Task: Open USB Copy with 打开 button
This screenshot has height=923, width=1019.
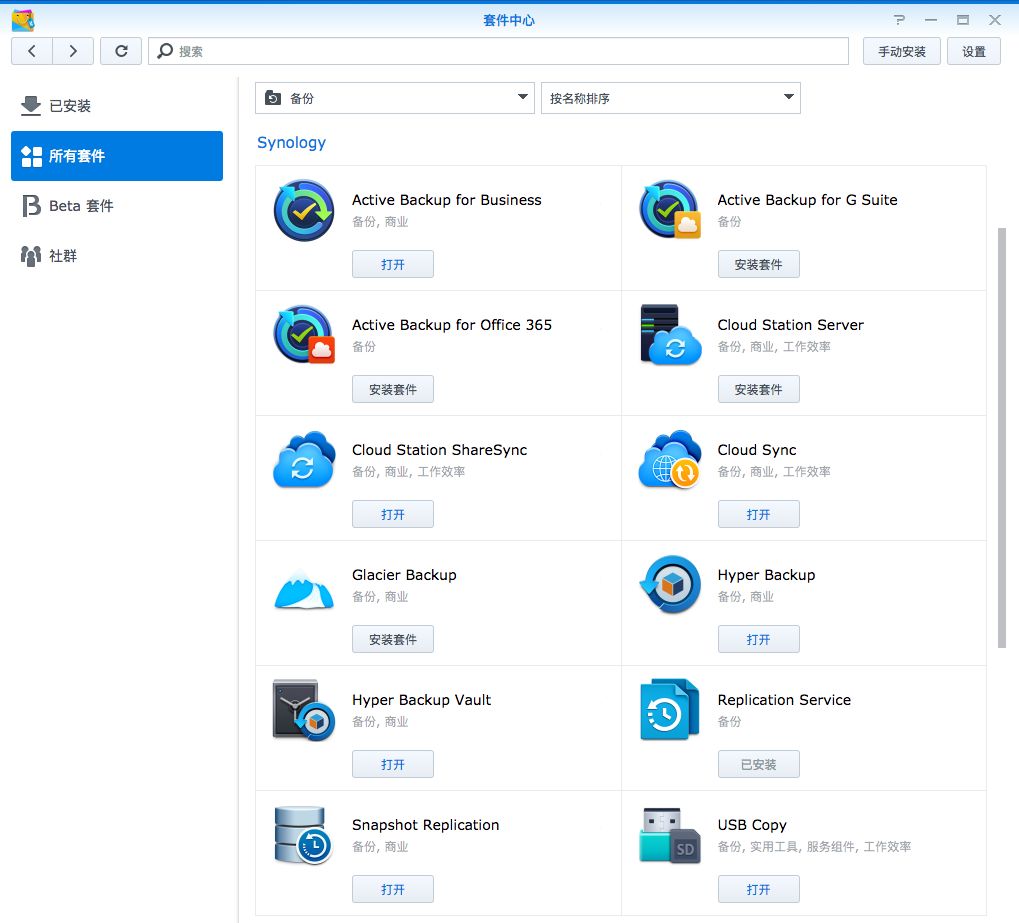Action: [x=758, y=889]
